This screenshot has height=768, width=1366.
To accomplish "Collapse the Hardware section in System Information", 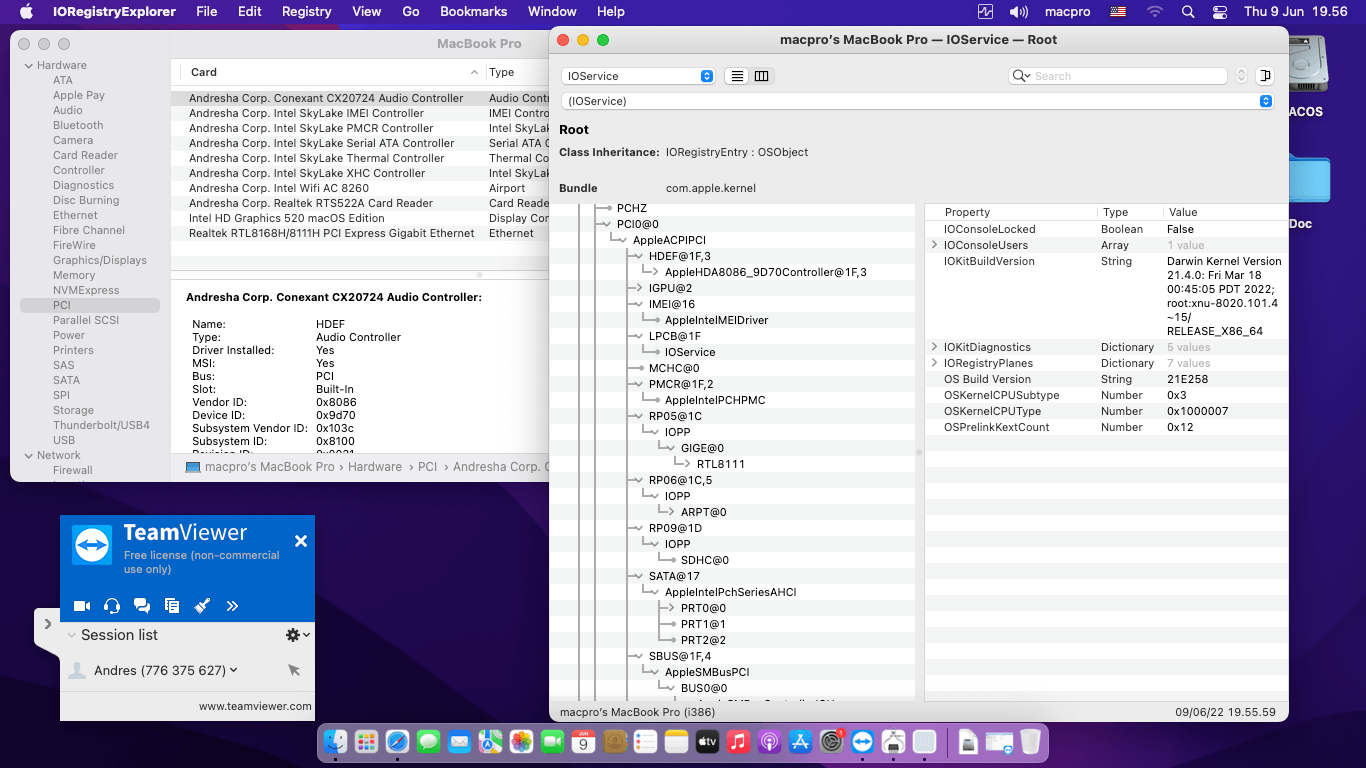I will coord(28,65).
